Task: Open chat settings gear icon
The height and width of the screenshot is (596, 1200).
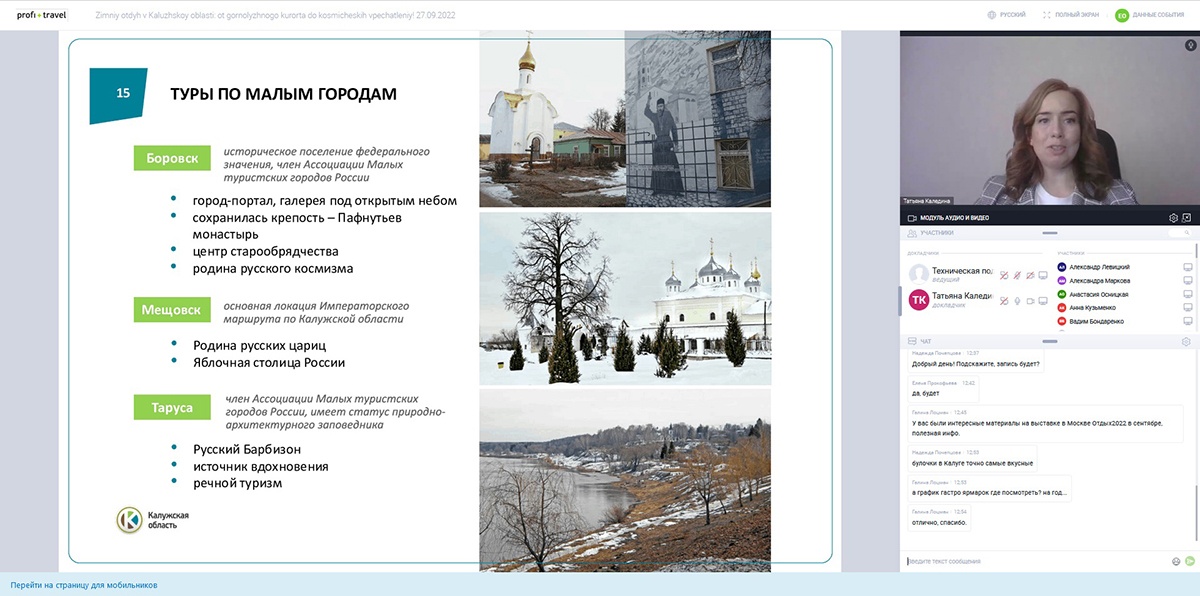Action: 1186,342
